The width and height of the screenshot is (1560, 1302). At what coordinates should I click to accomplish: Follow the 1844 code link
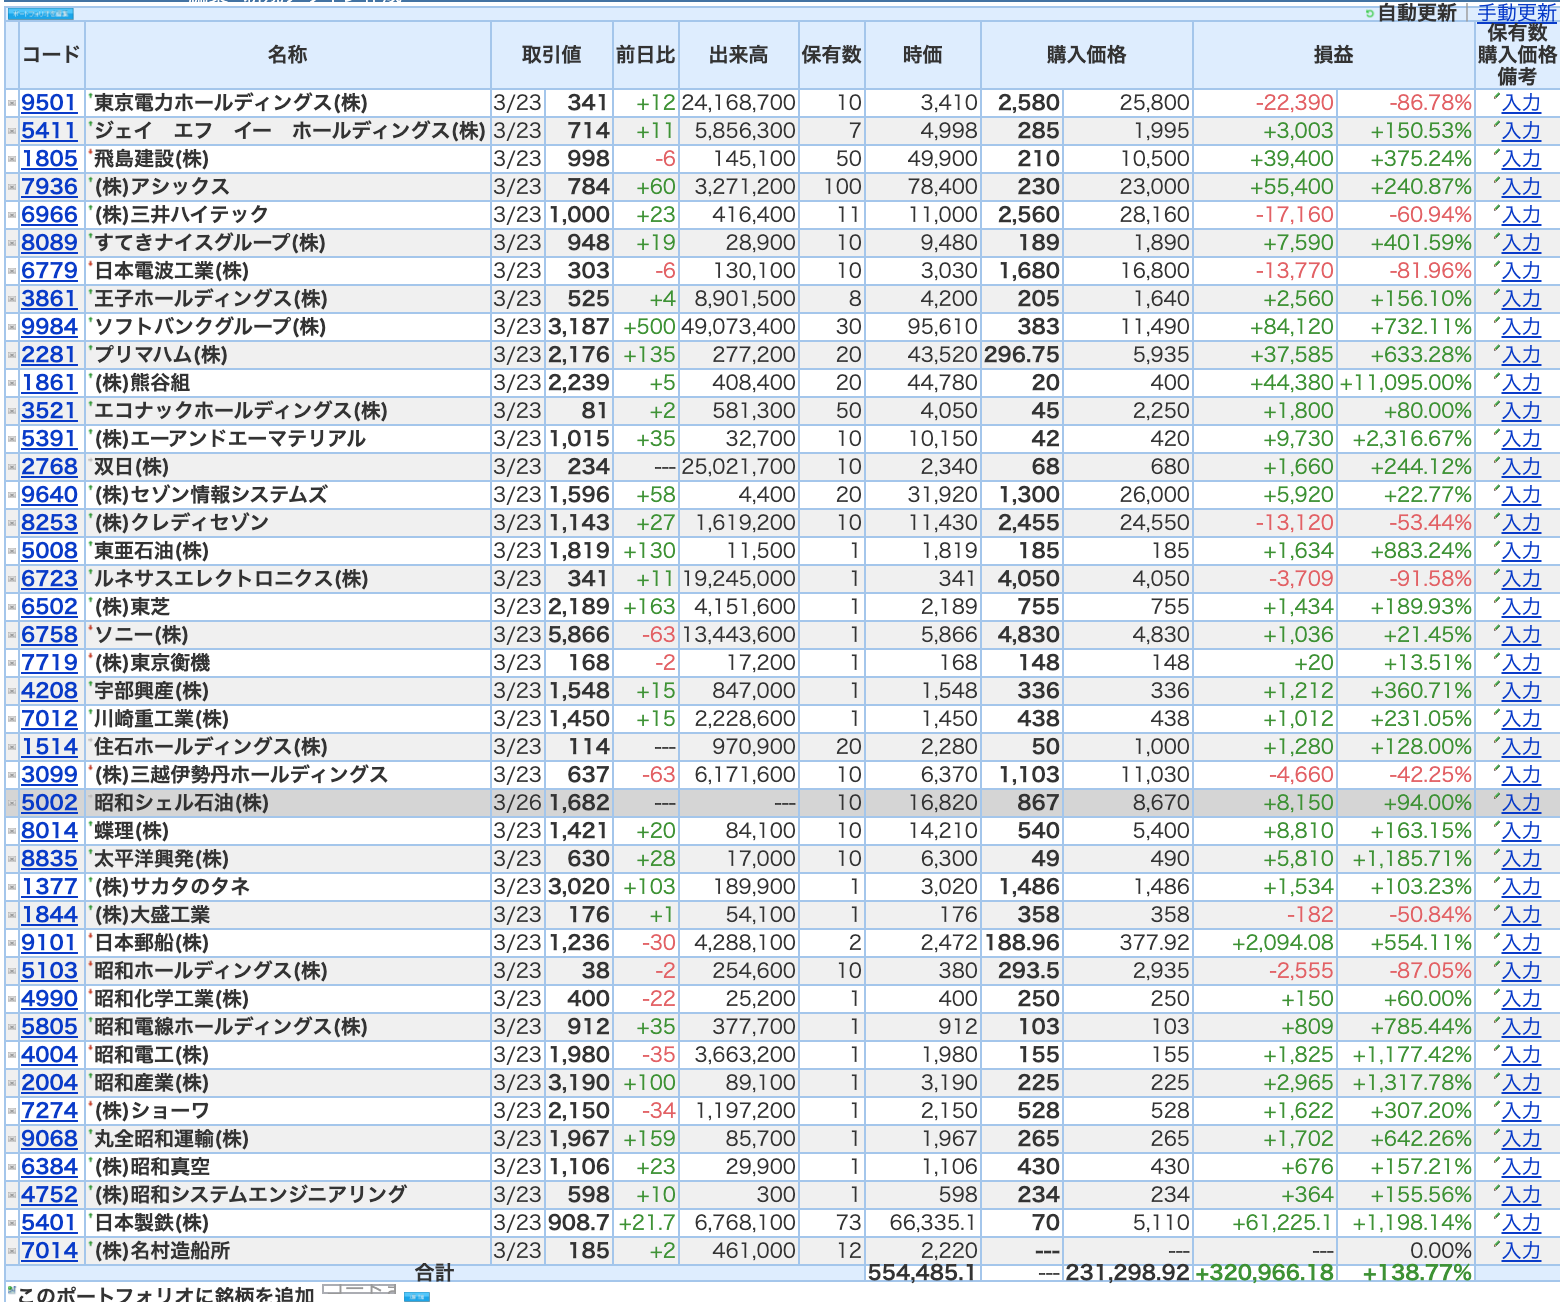coord(49,915)
